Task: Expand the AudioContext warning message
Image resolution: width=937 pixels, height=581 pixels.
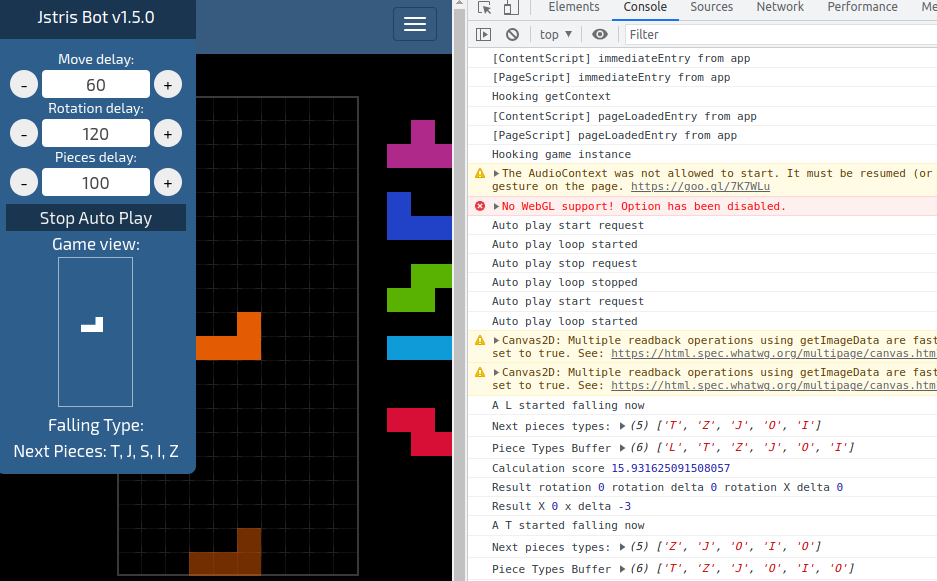Action: 496,173
